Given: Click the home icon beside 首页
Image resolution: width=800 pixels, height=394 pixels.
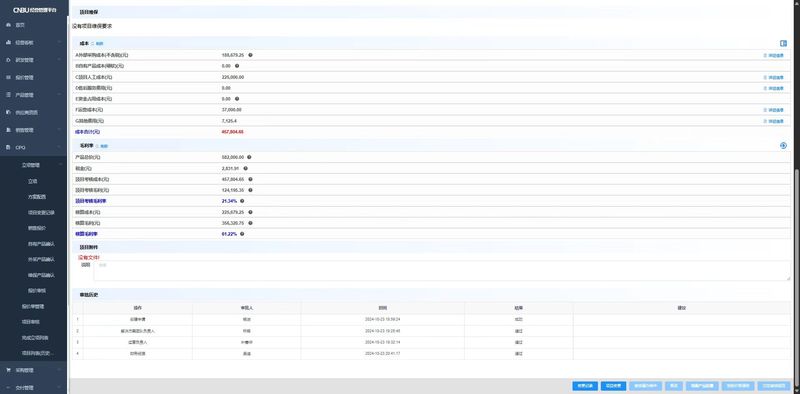Looking at the screenshot, I should click(8, 24).
